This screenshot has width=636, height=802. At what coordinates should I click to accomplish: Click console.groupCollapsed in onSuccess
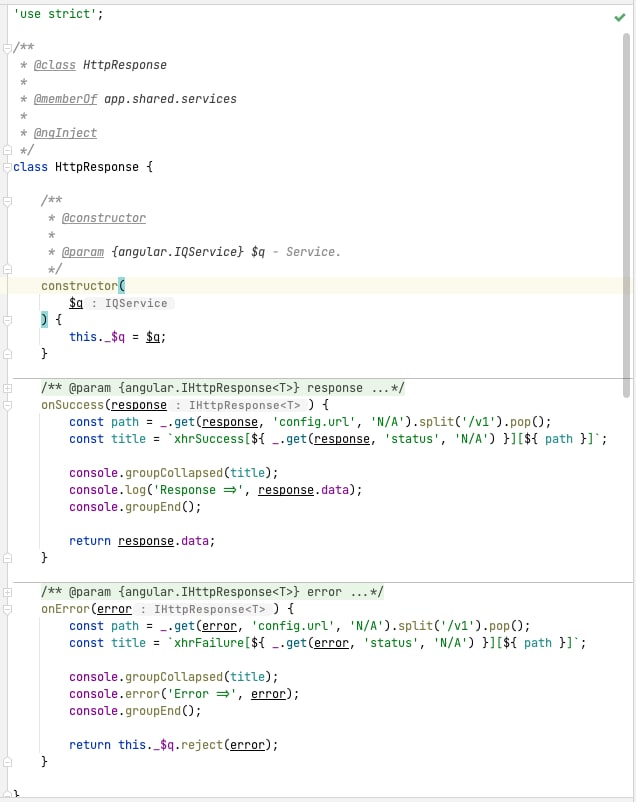coord(146,473)
